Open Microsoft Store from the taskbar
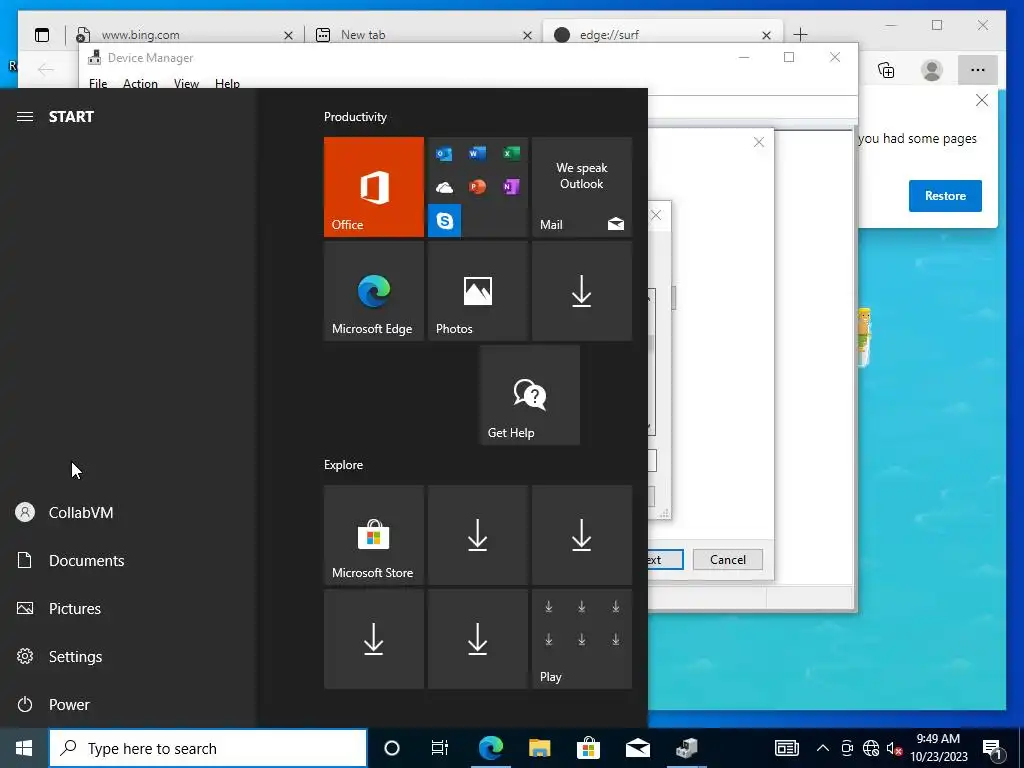 (x=588, y=748)
